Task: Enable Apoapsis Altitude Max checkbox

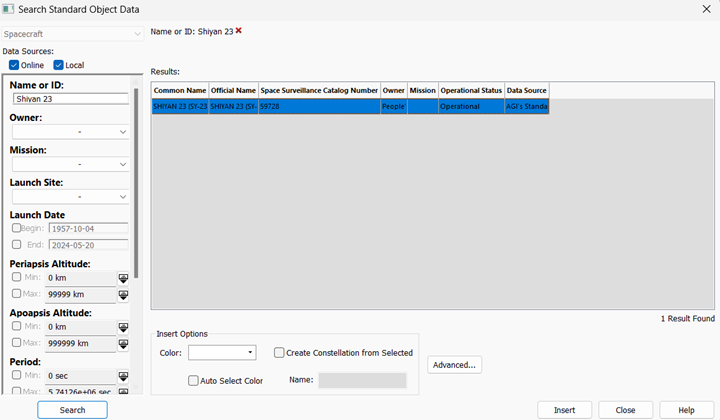Action: click(17, 342)
